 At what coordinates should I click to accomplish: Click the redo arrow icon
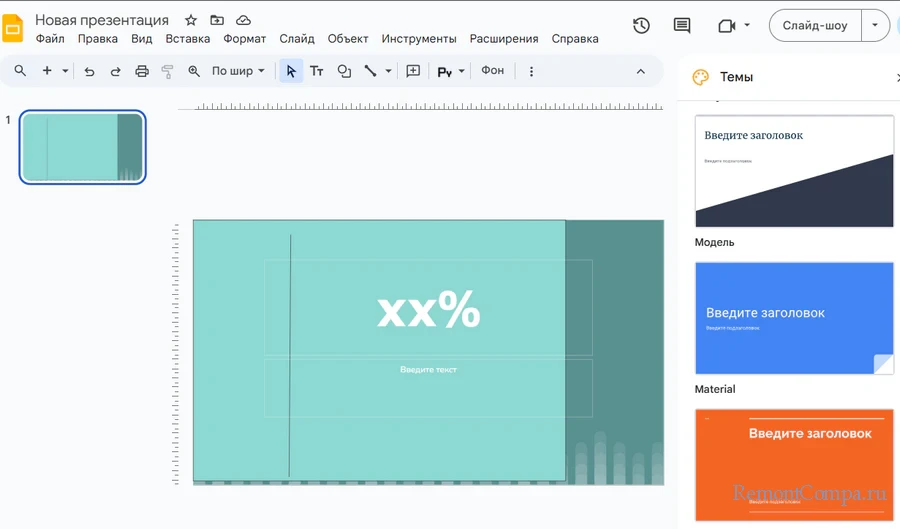(115, 71)
